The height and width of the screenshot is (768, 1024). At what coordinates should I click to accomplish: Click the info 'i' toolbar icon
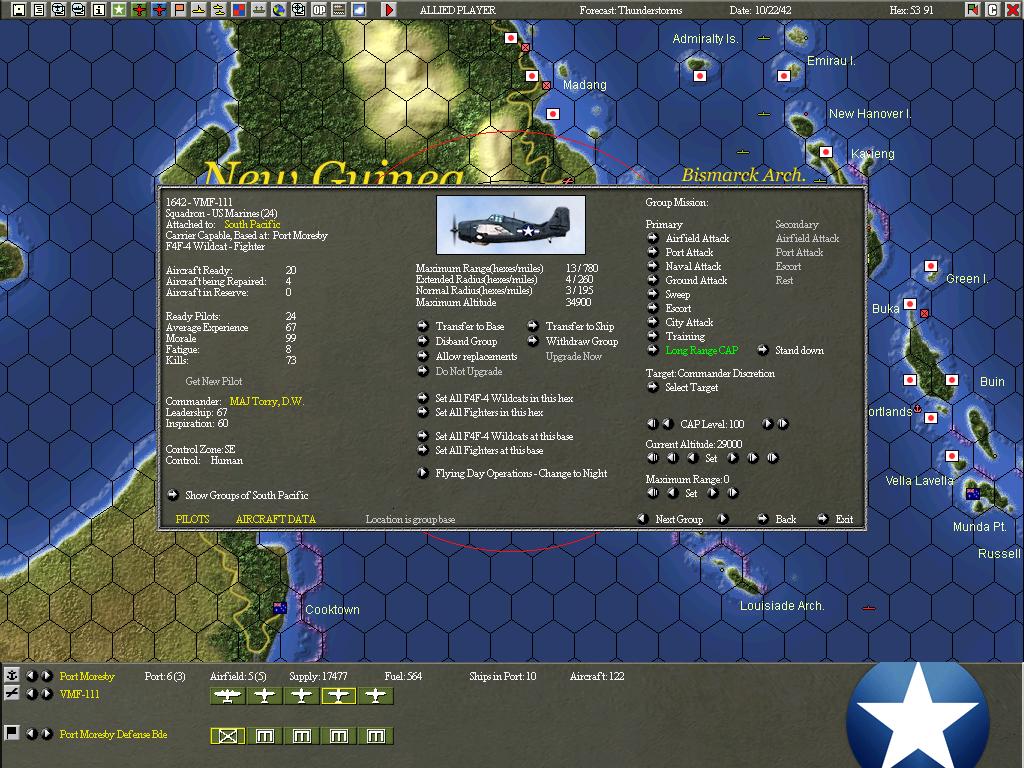click(x=99, y=9)
